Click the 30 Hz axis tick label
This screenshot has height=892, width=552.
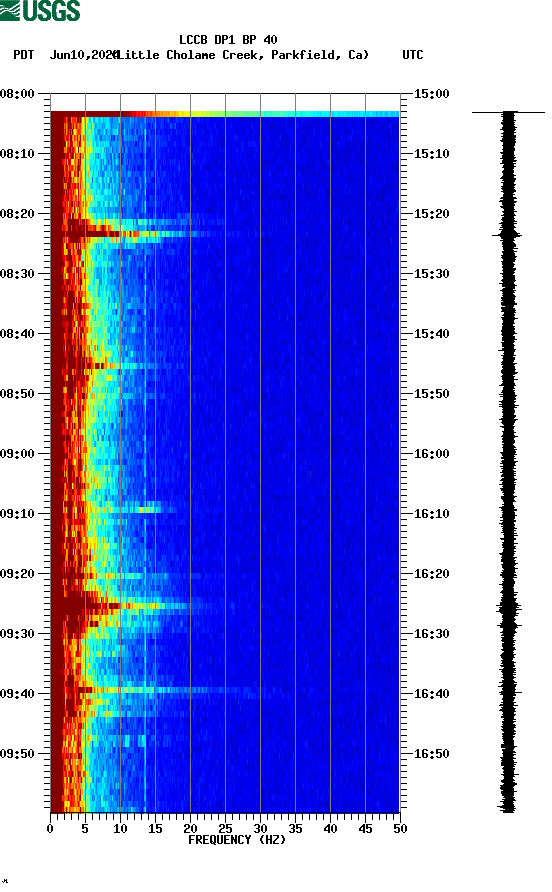(260, 829)
